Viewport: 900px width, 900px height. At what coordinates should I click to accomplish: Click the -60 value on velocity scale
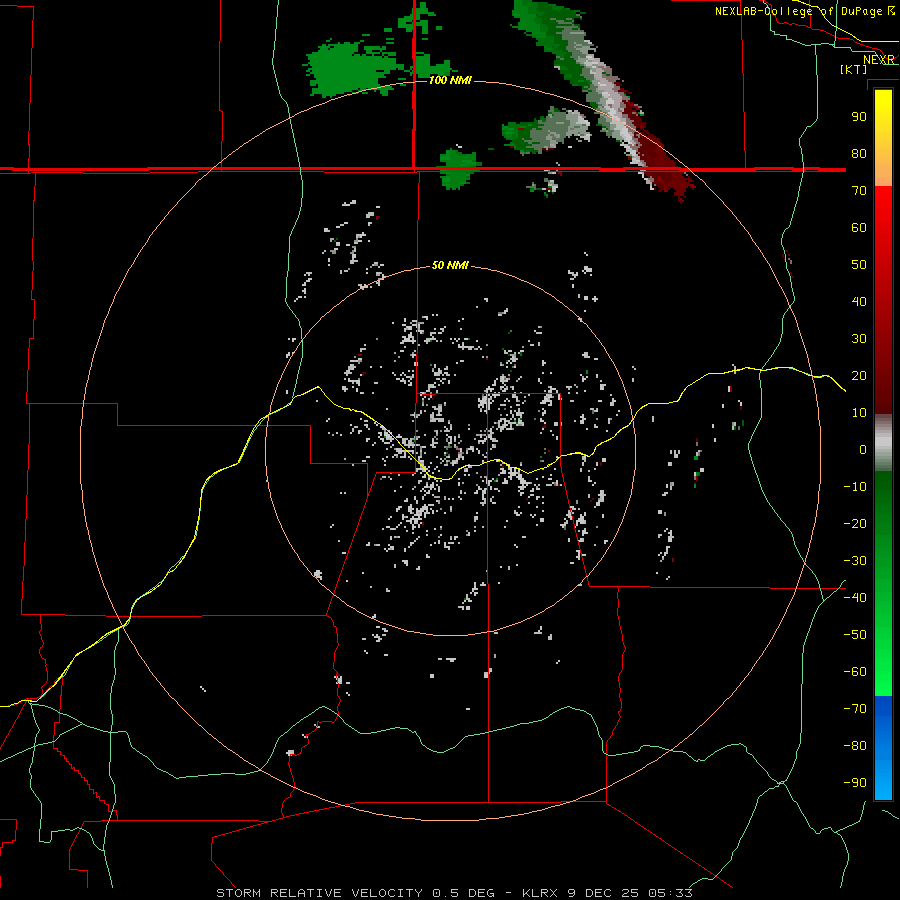pyautogui.click(x=855, y=672)
